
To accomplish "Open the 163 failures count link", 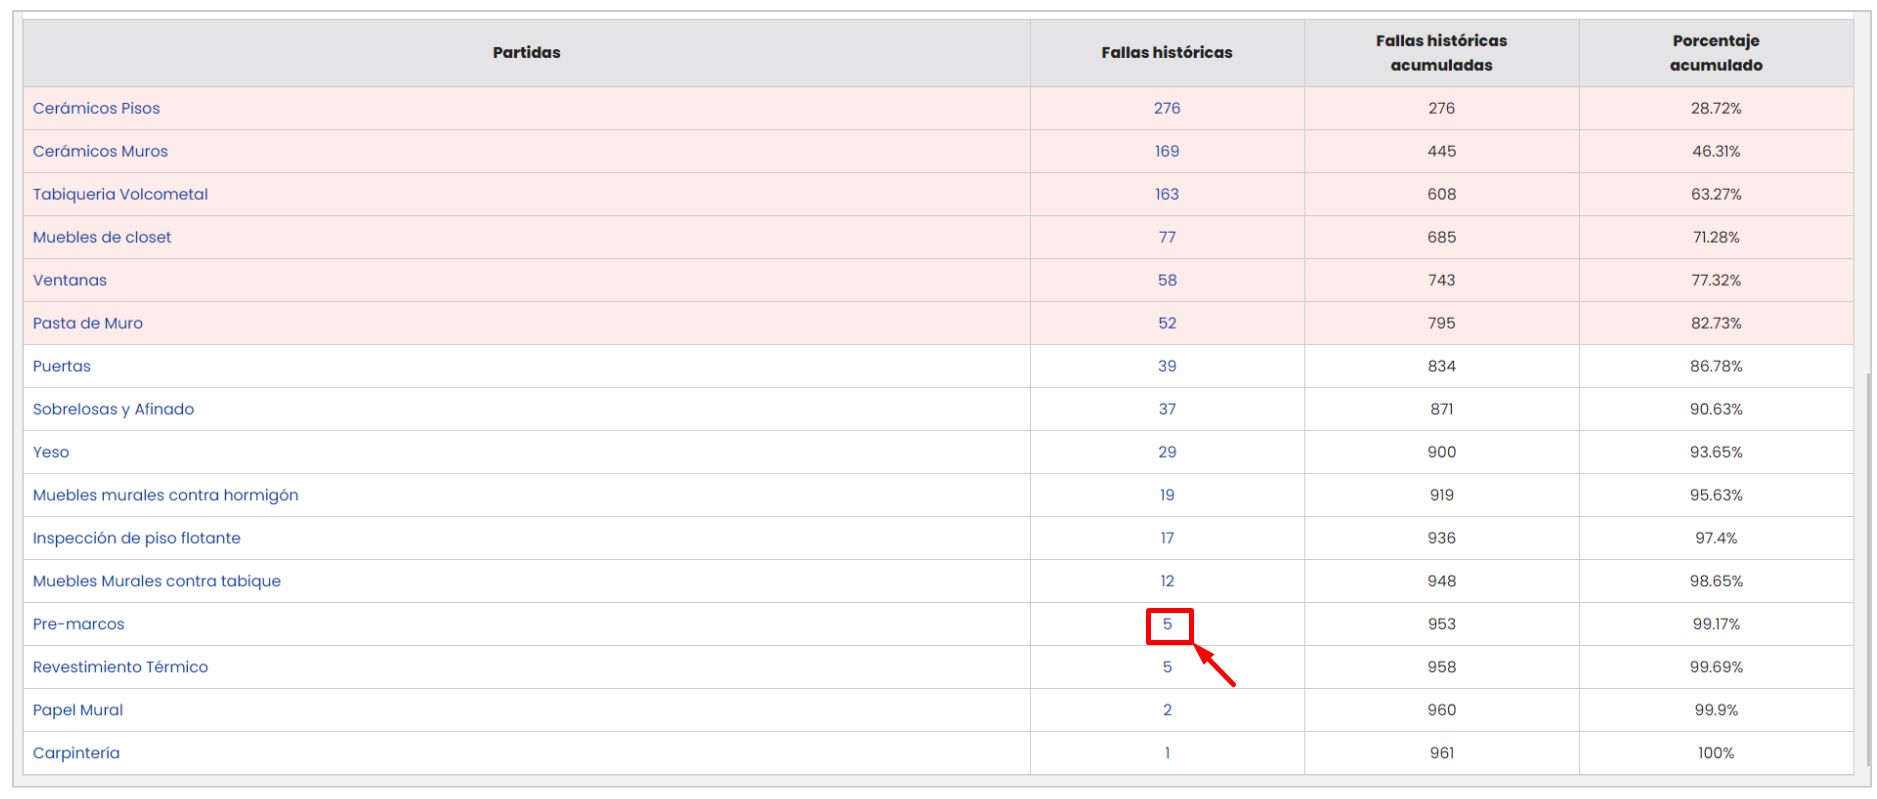I will (x=1167, y=194).
